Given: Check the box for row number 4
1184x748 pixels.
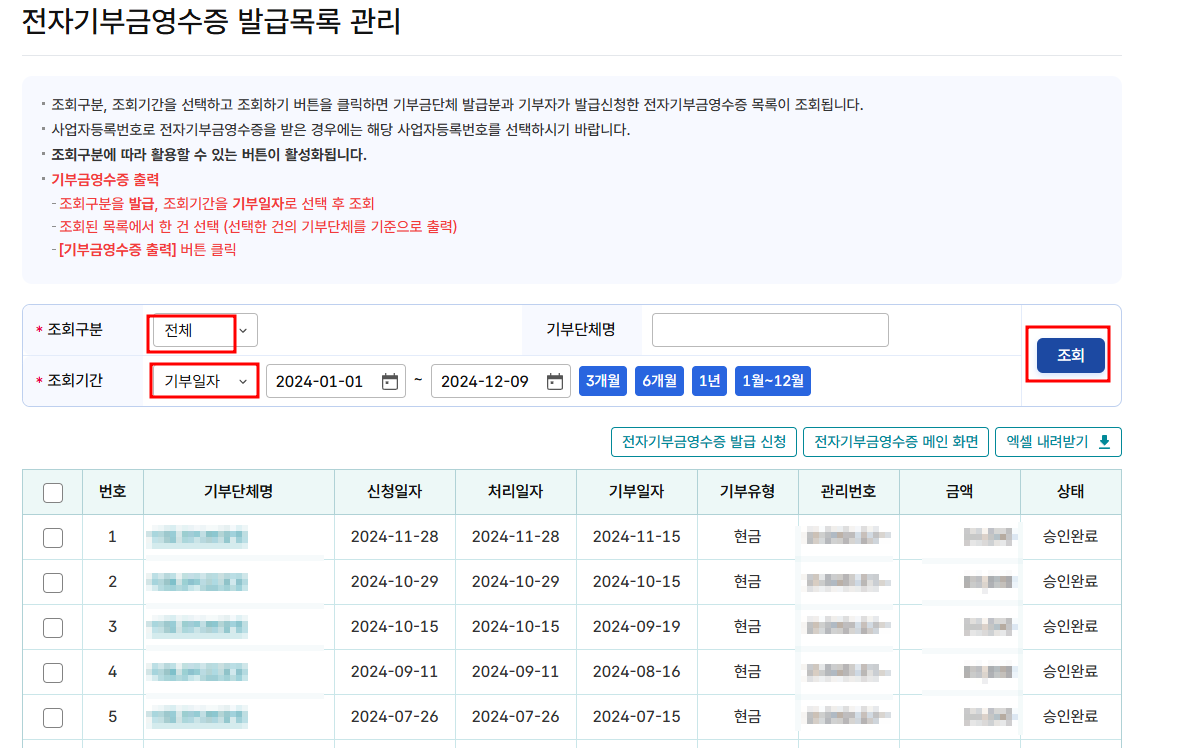Looking at the screenshot, I should click(x=53, y=673).
